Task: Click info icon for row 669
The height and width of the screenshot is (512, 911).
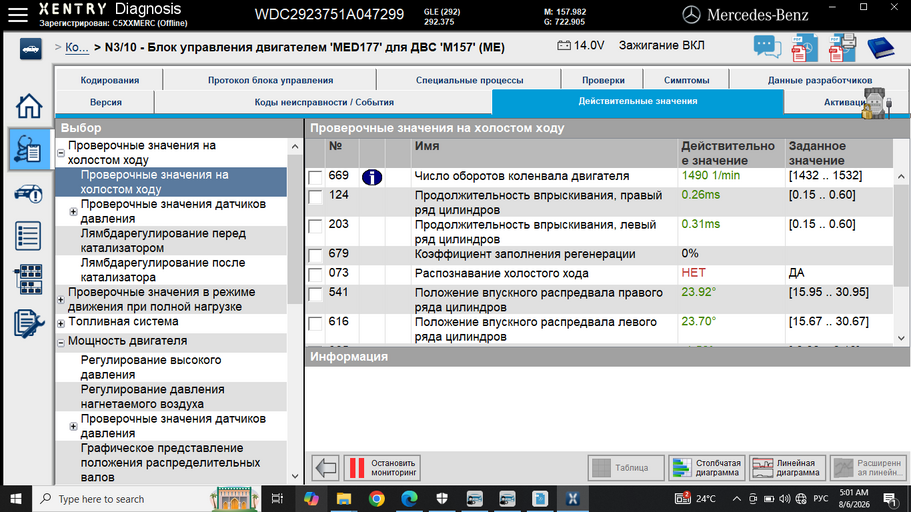Action: click(x=372, y=177)
